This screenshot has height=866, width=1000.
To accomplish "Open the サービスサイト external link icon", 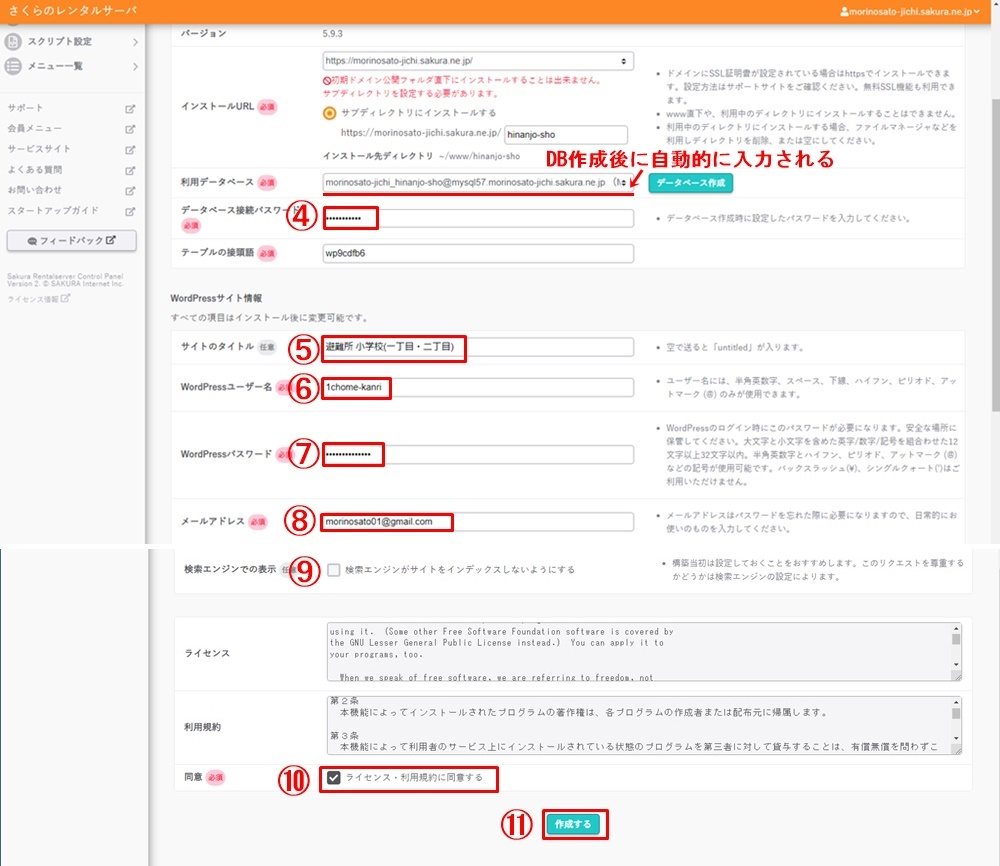I will (x=130, y=150).
